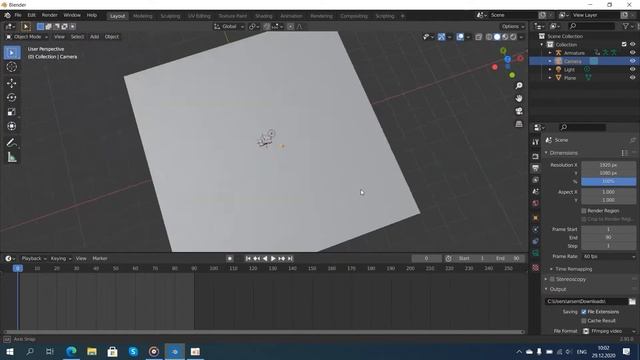The height and width of the screenshot is (360, 640).
Task: Open File Explorer from taskbar
Action: point(92,351)
